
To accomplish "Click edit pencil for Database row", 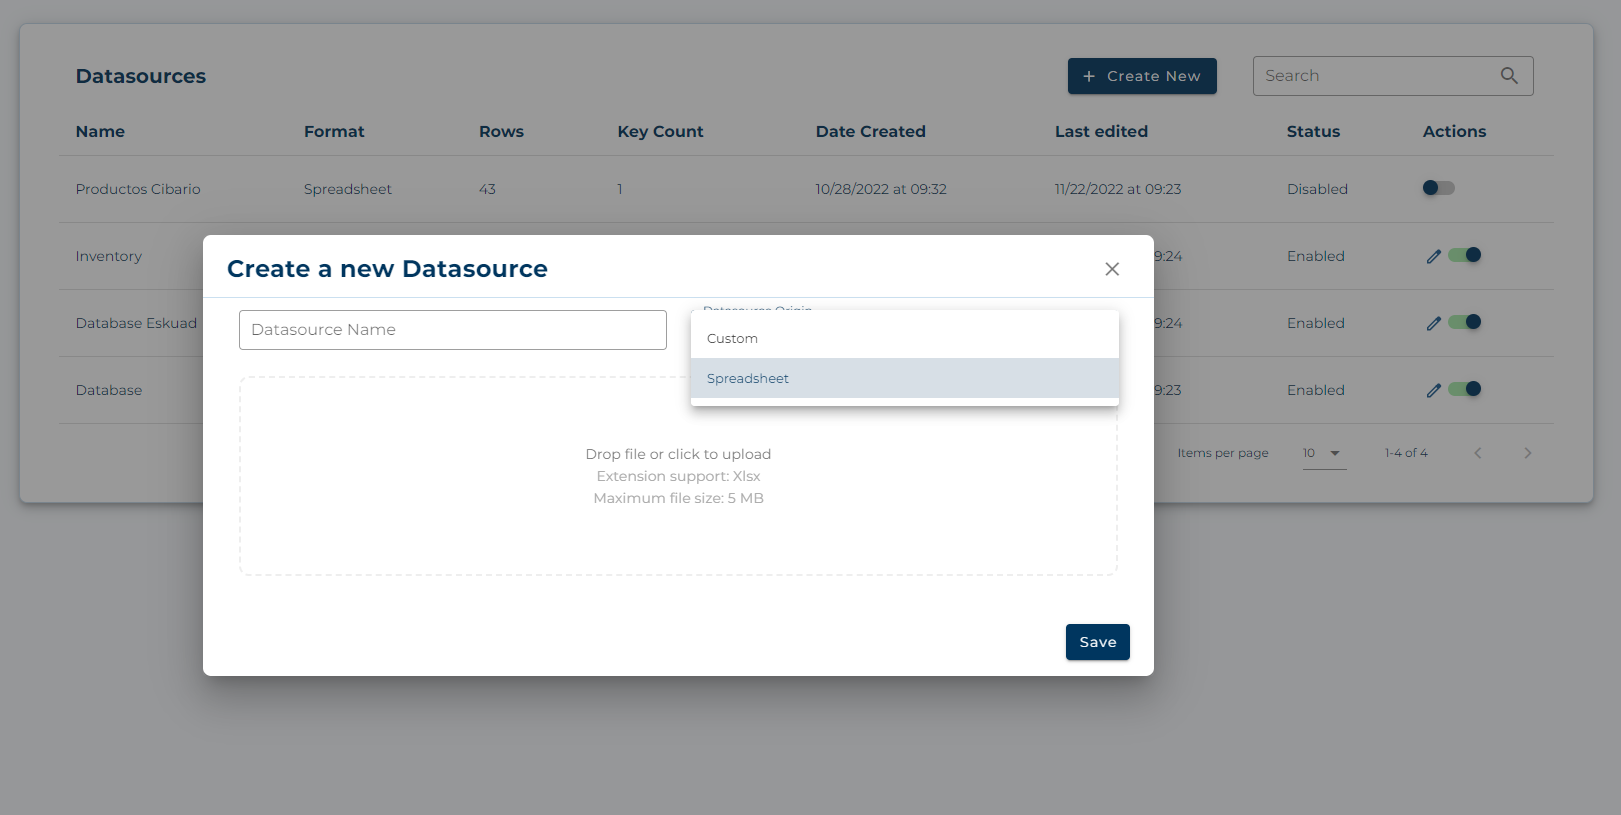I will (x=1433, y=391).
